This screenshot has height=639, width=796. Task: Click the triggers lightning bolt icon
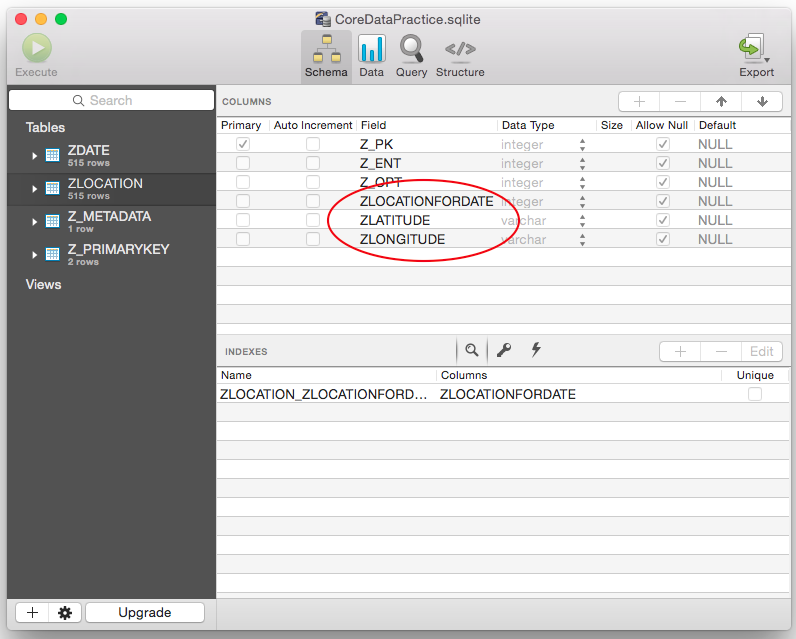(x=536, y=350)
